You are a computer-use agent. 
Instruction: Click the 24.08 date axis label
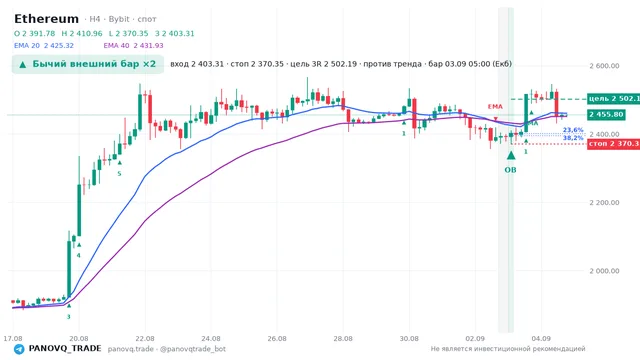[211, 339]
